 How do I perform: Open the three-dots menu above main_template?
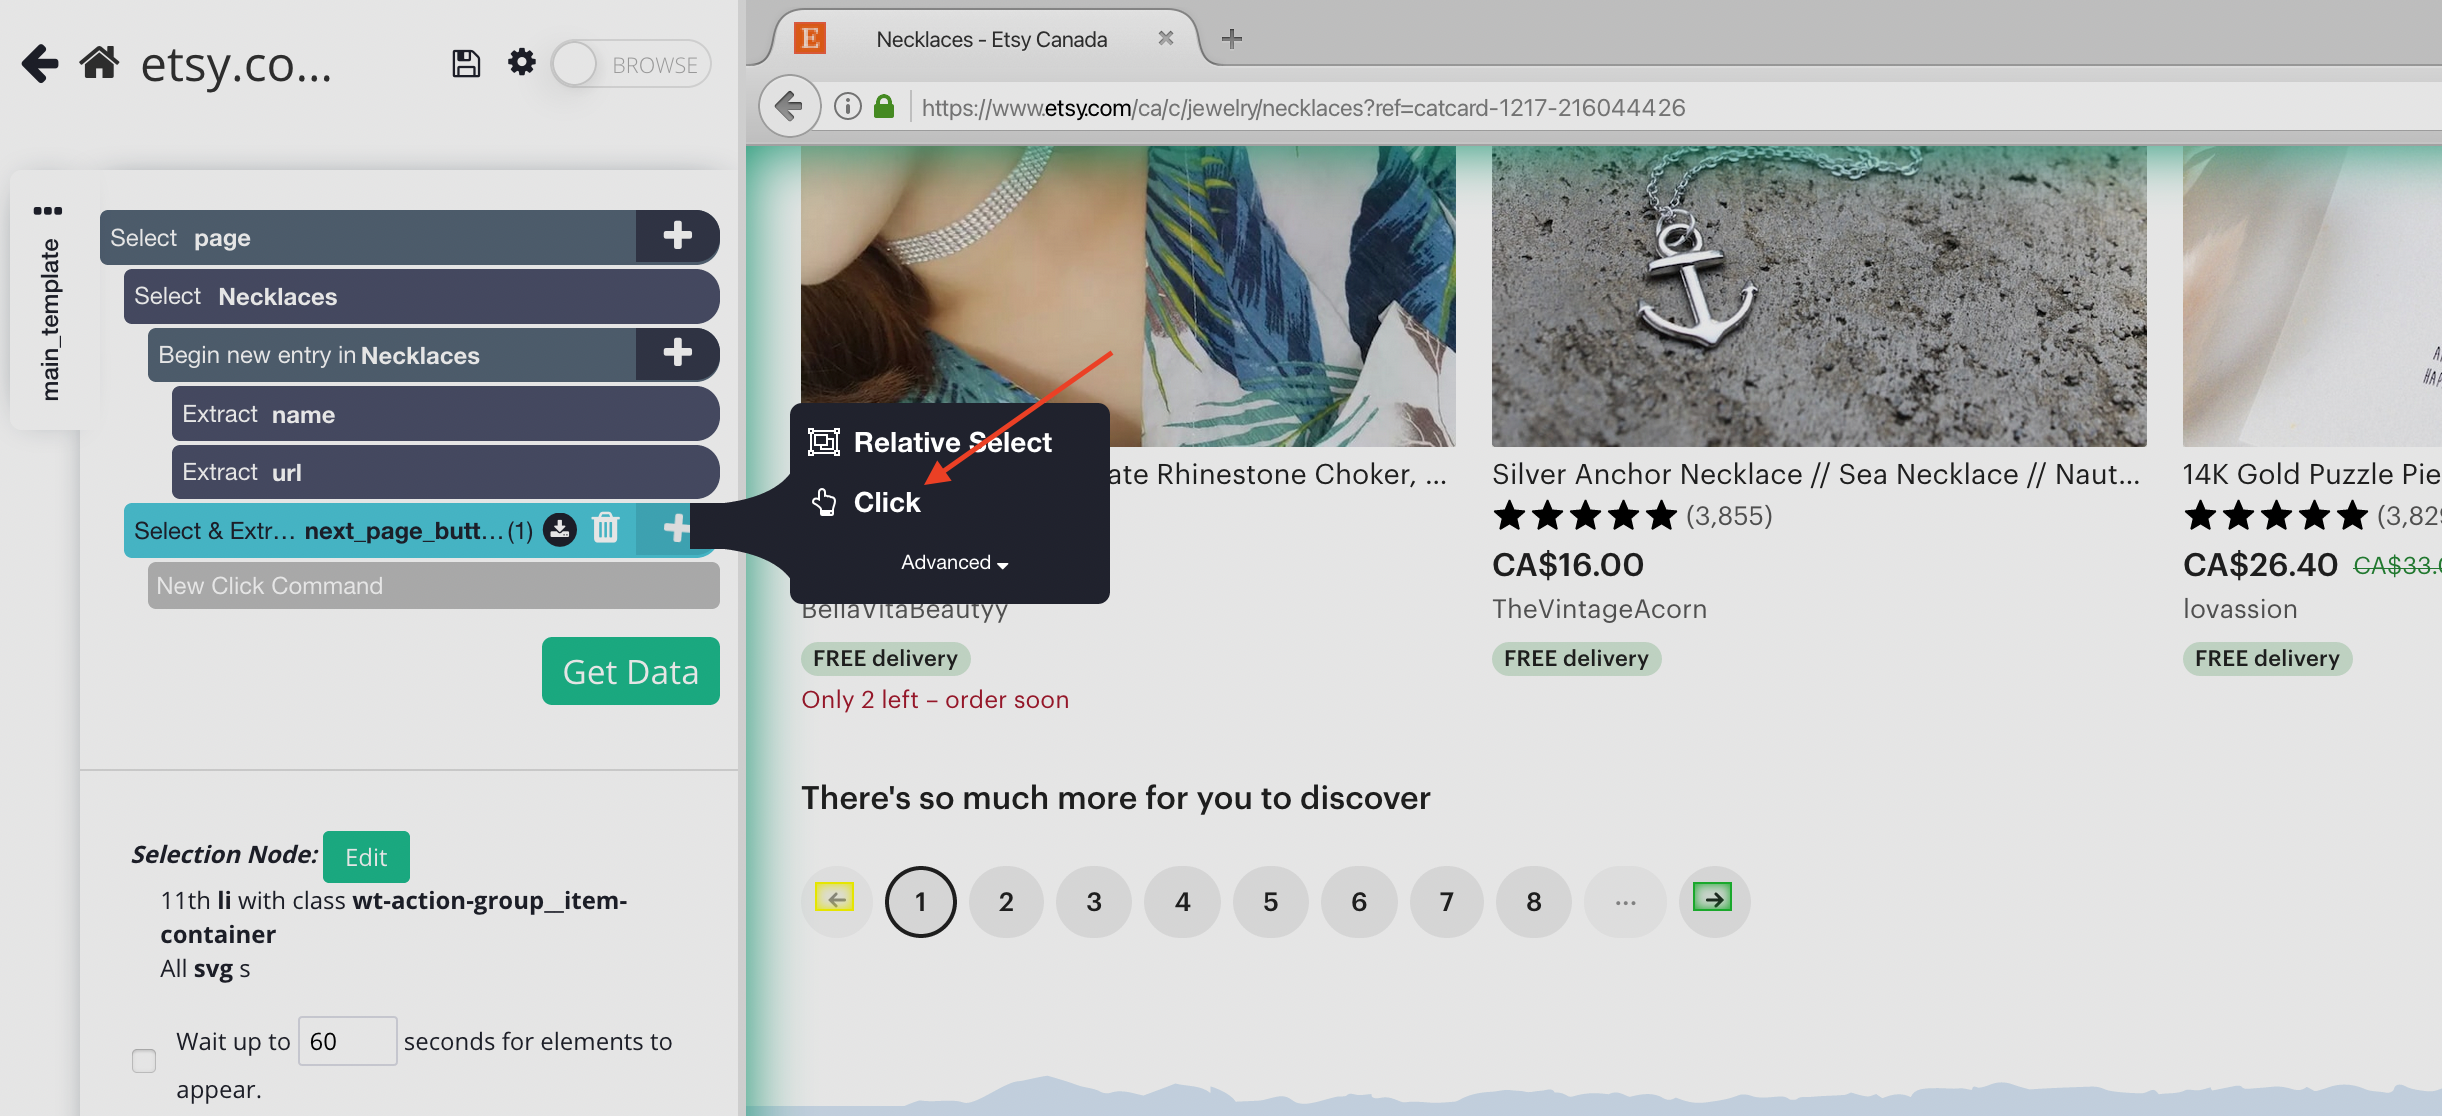[x=47, y=211]
